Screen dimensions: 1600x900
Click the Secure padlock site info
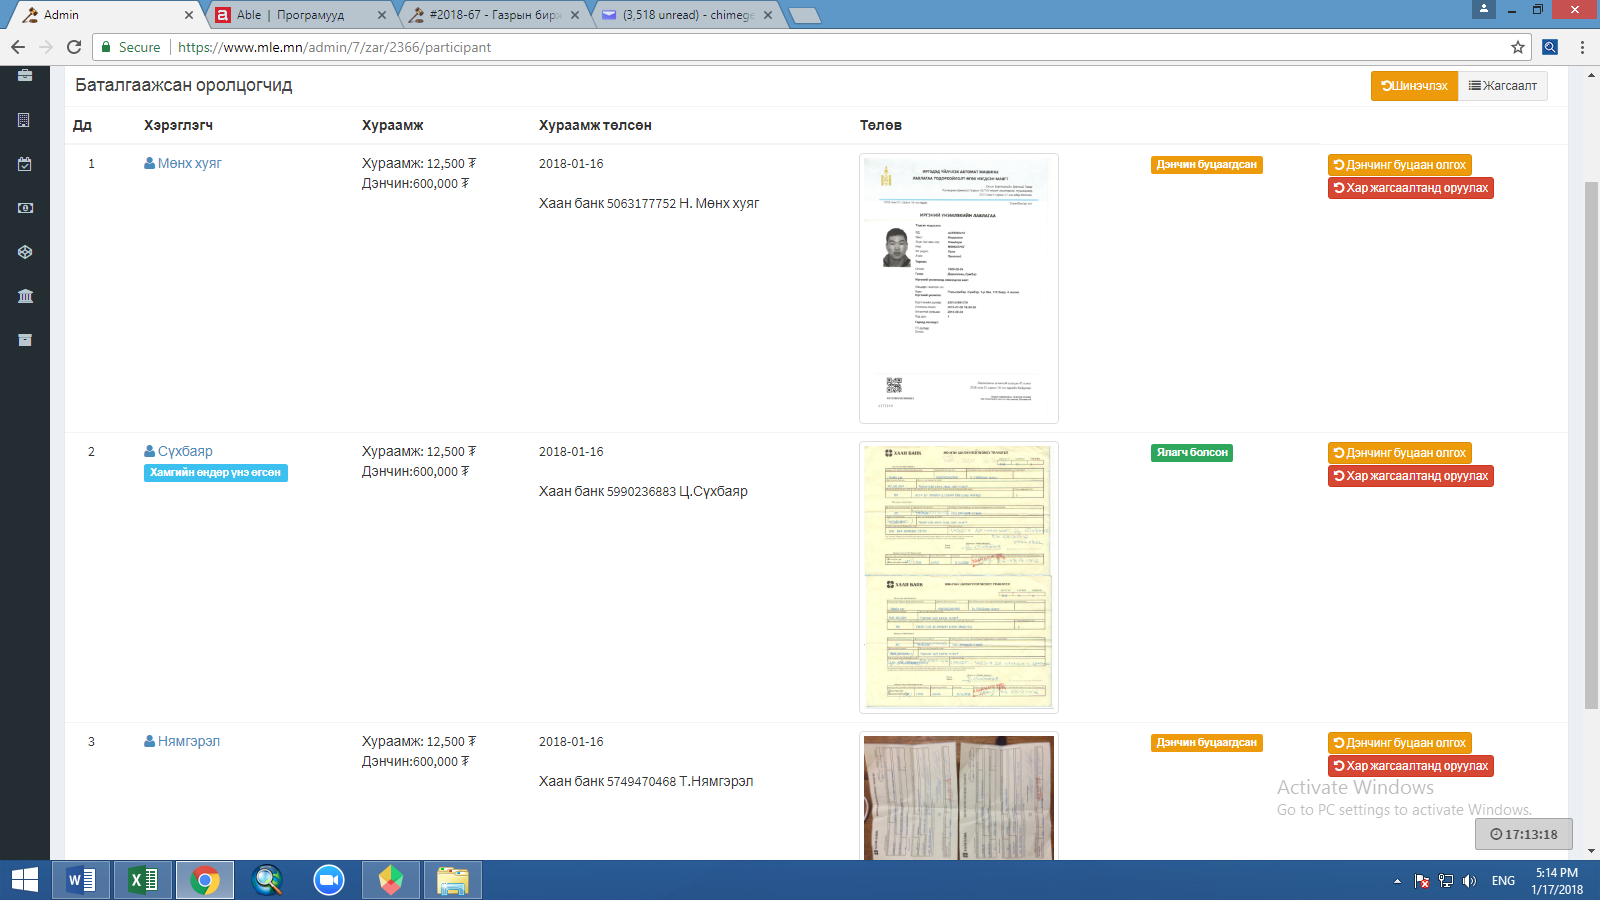pos(130,47)
